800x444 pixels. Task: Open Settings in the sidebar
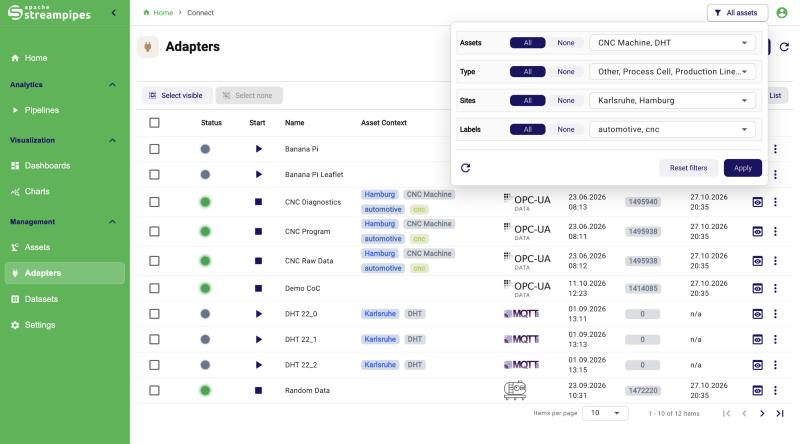(65, 325)
